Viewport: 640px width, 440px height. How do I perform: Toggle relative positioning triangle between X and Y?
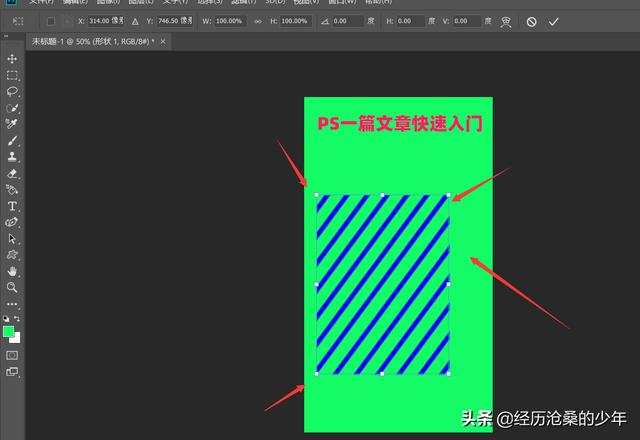click(x=135, y=22)
